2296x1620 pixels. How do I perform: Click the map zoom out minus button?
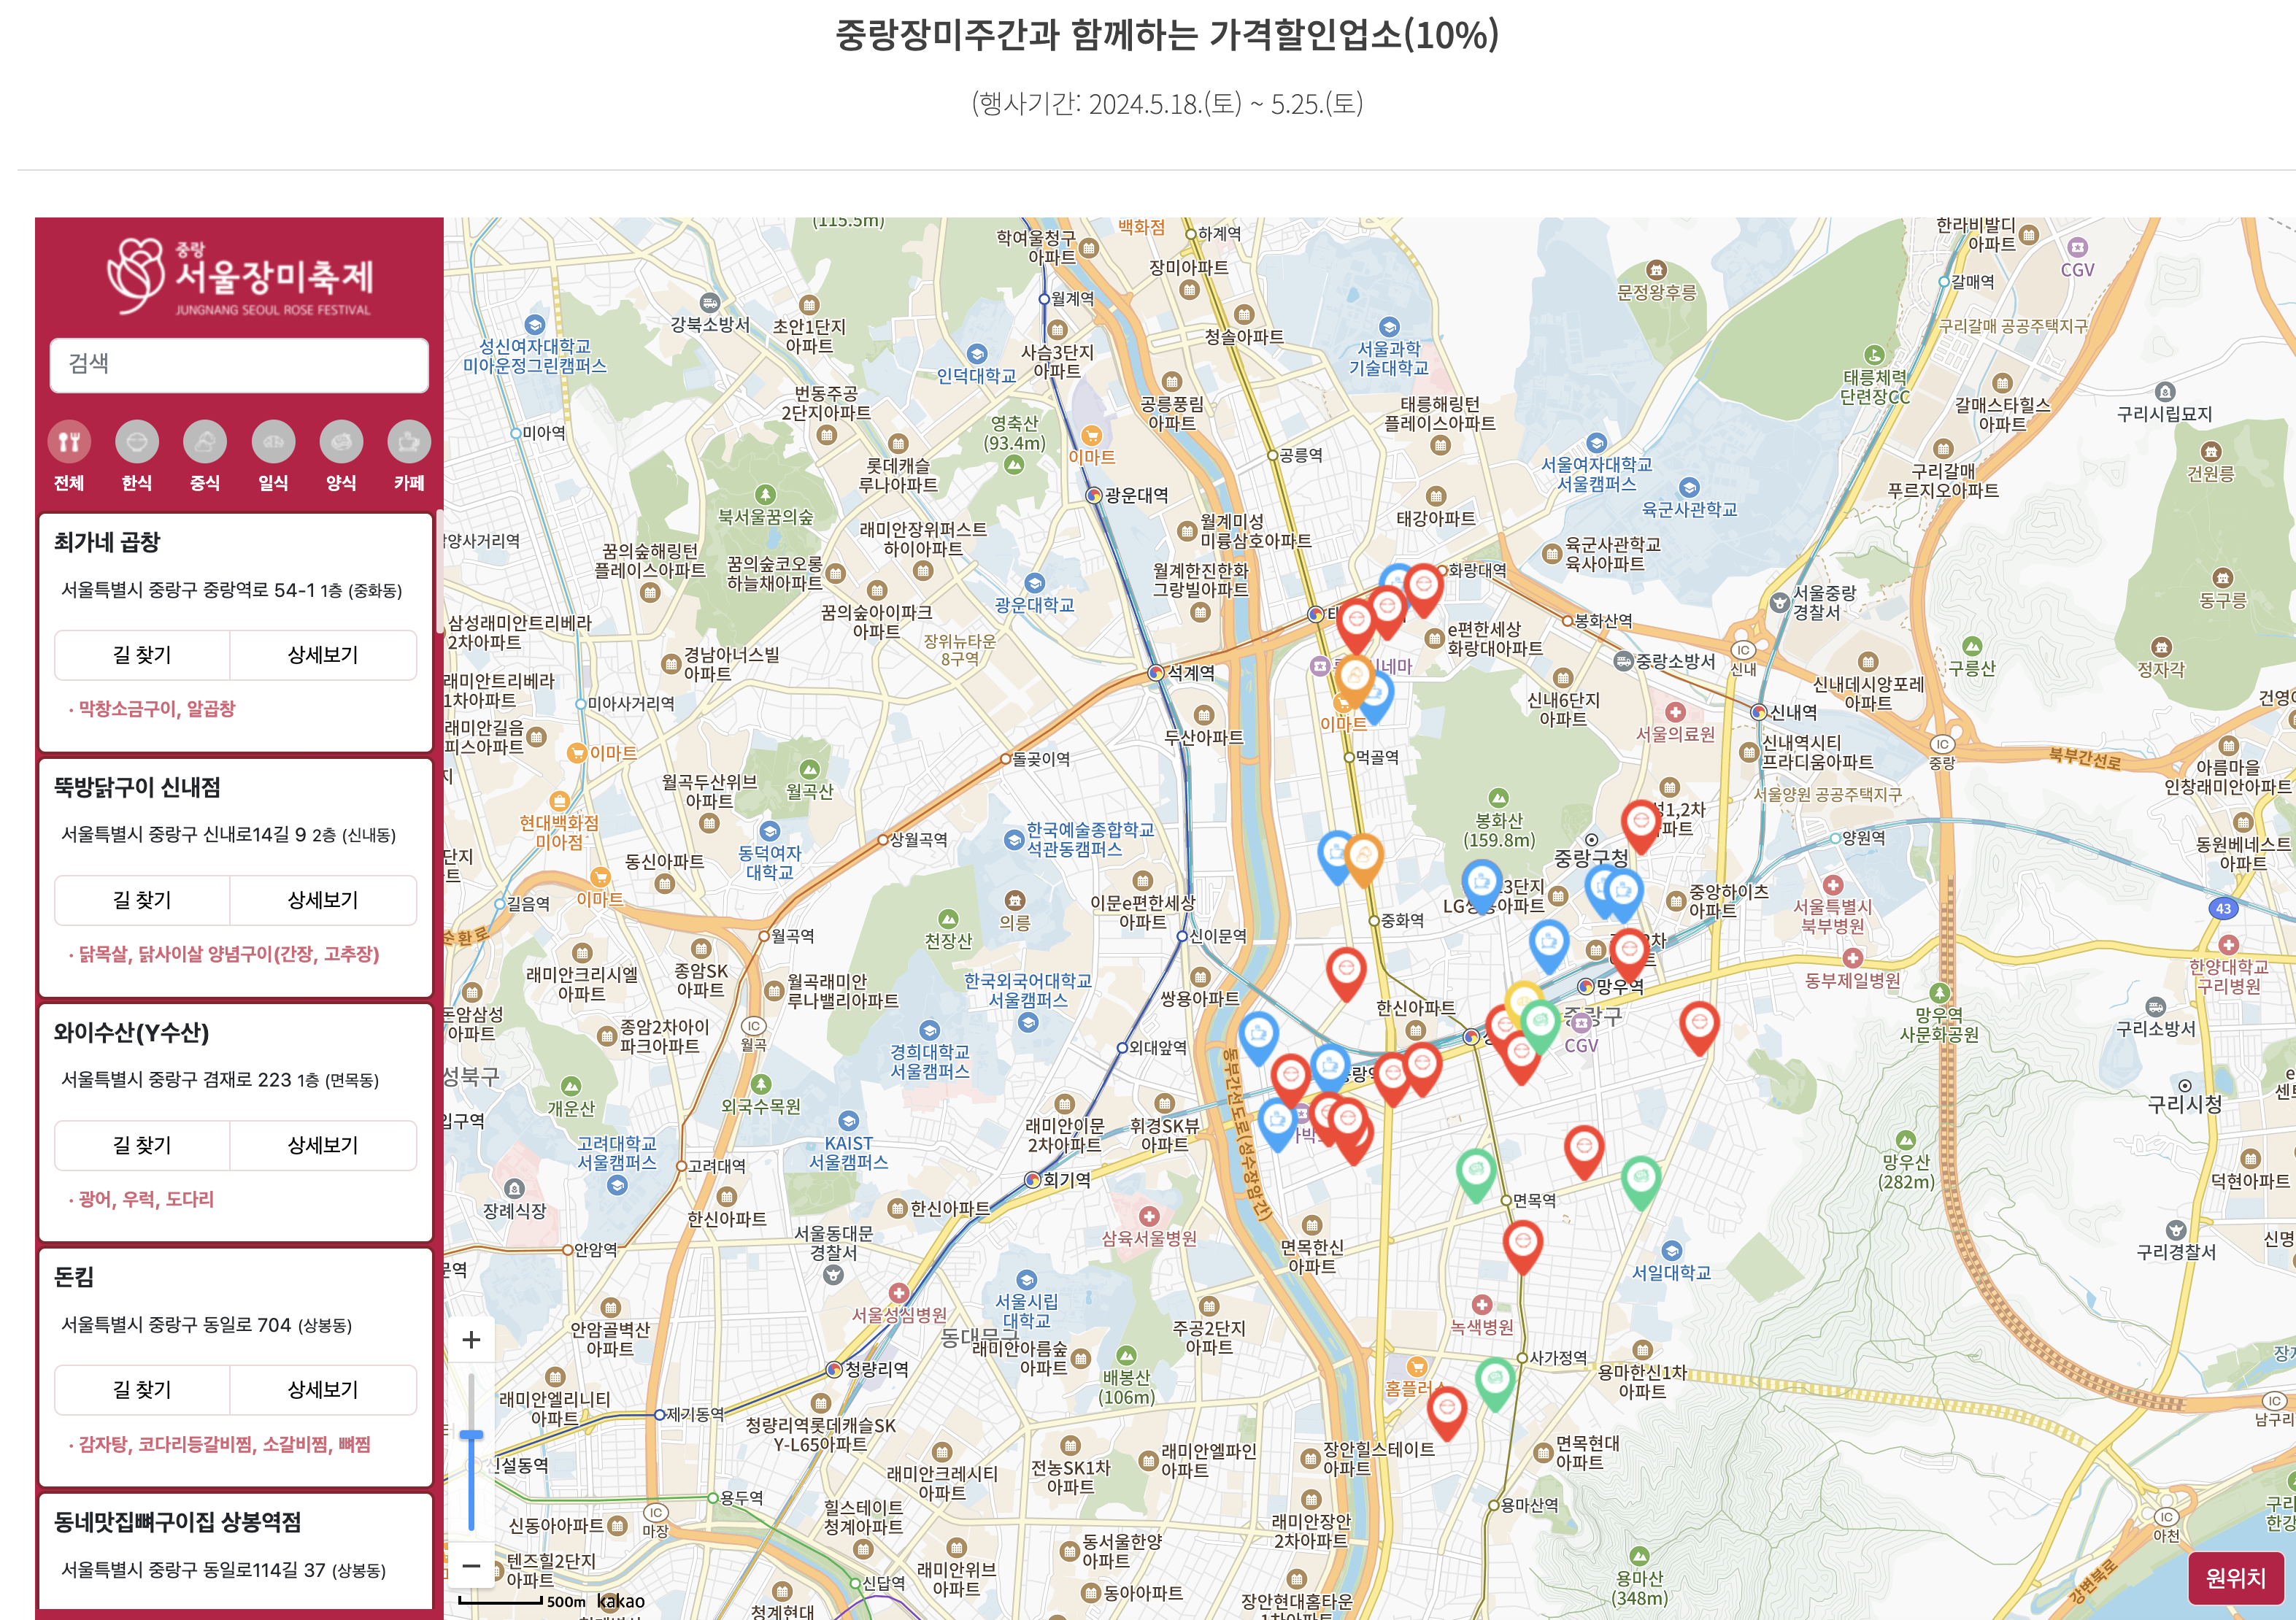pyautogui.click(x=471, y=1566)
